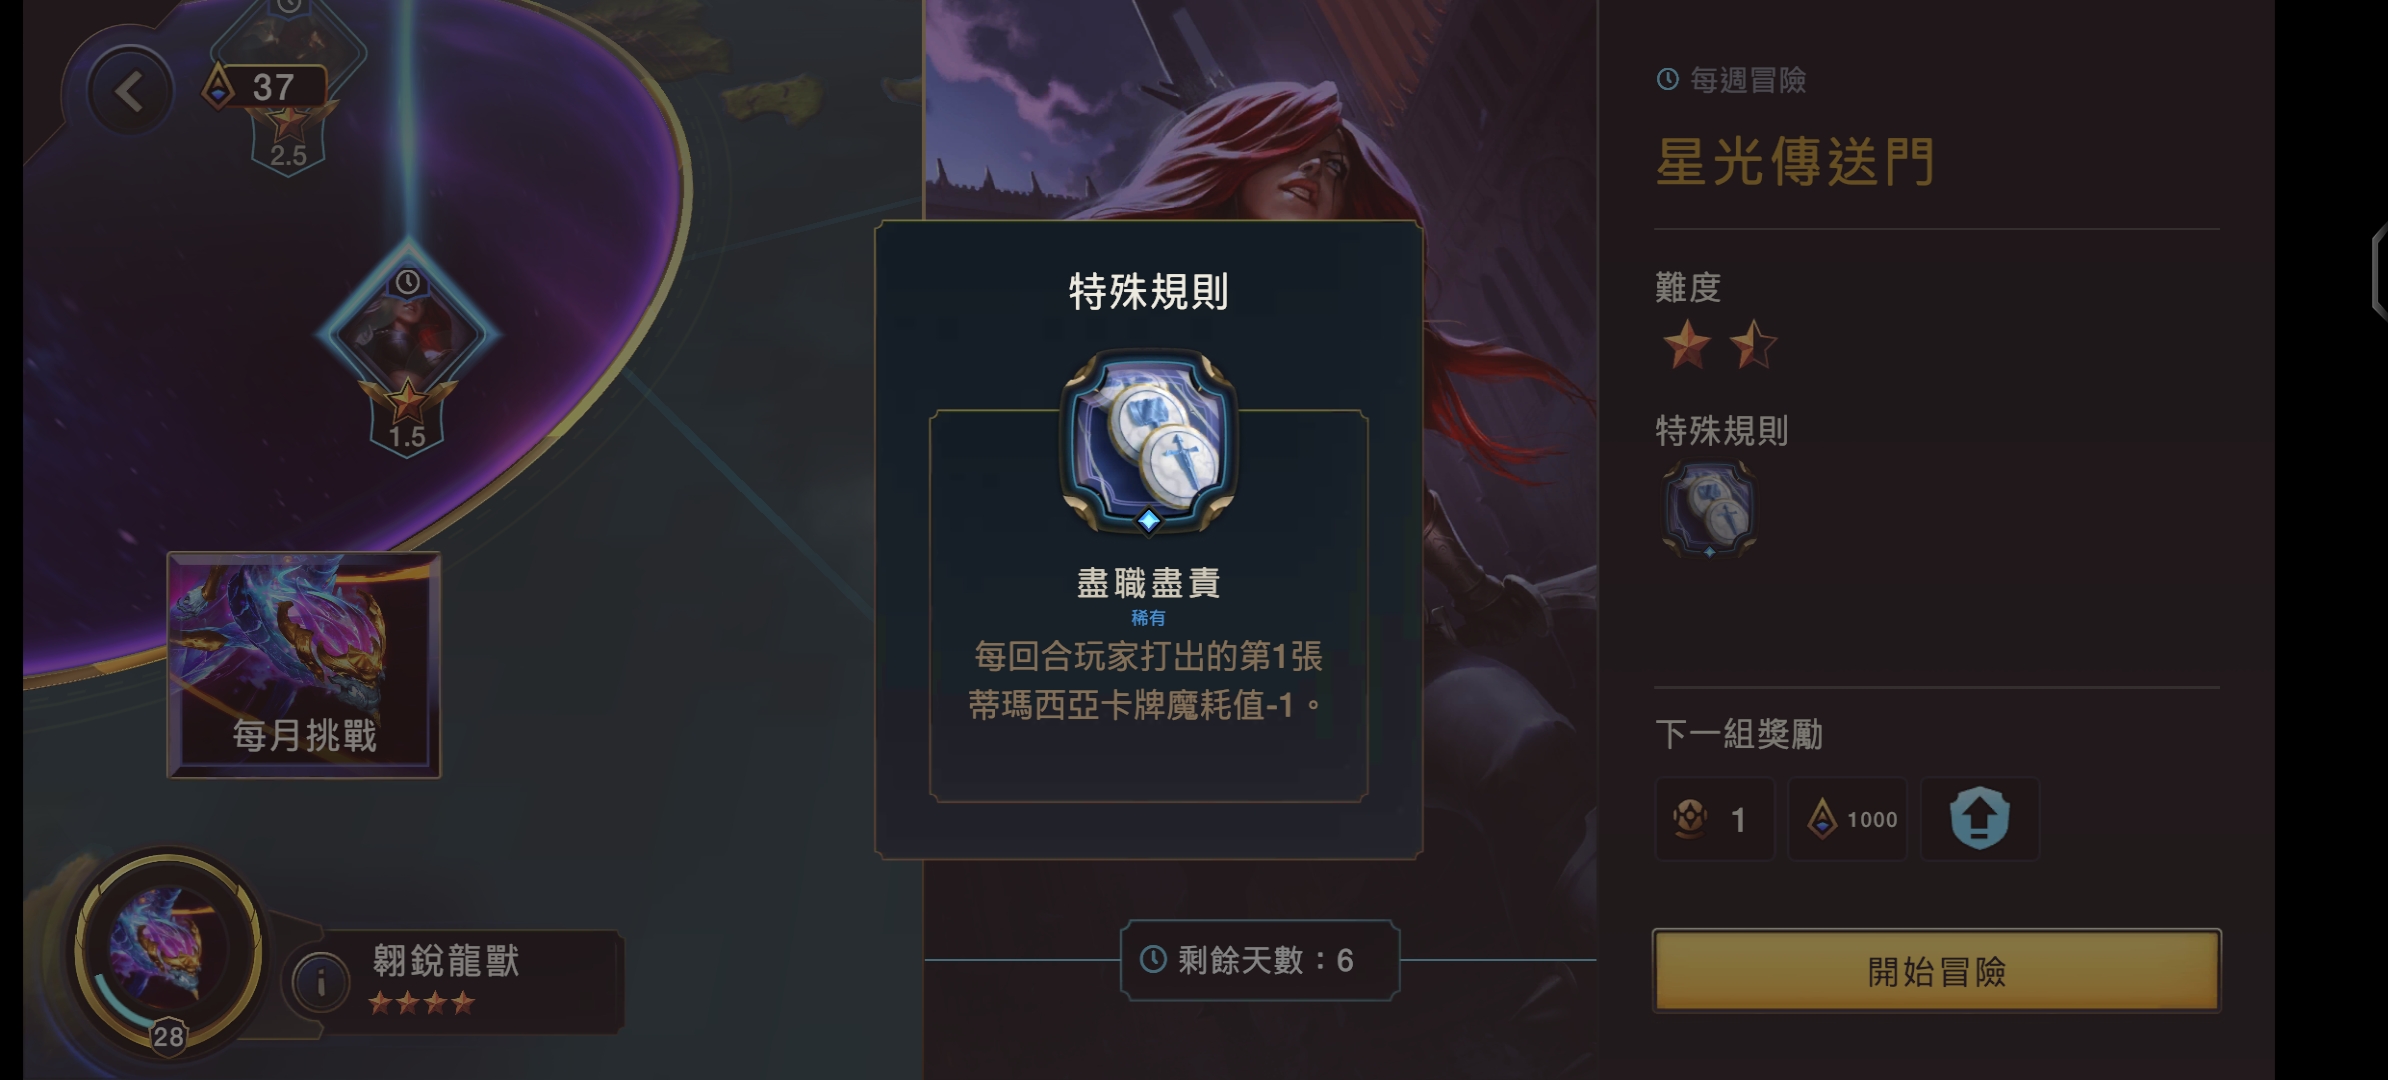Click the 翱銳龍獸 champion name label
The height and width of the screenshot is (1080, 2388).
446,961
